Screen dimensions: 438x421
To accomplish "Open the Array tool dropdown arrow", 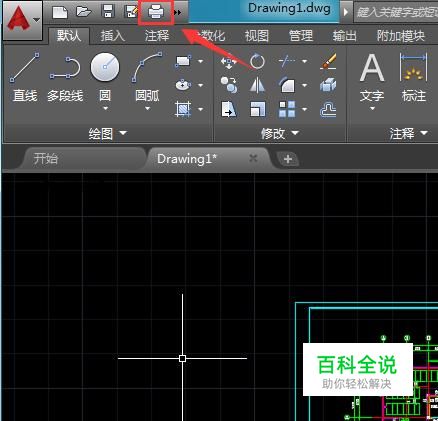I will (304, 109).
